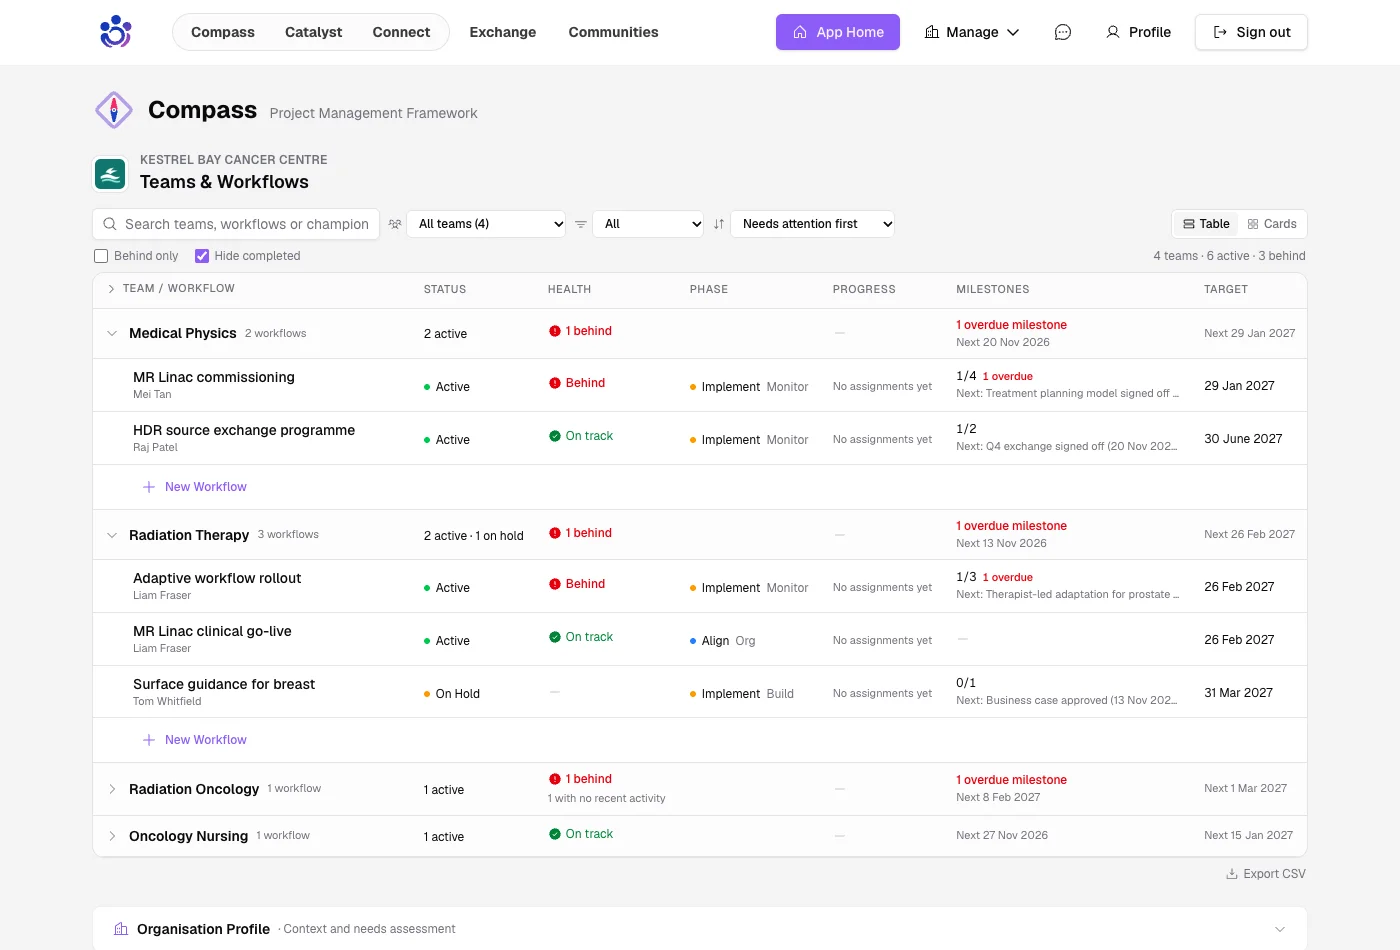This screenshot has width=1400, height=950.
Task: Click Export CSV
Action: point(1266,874)
